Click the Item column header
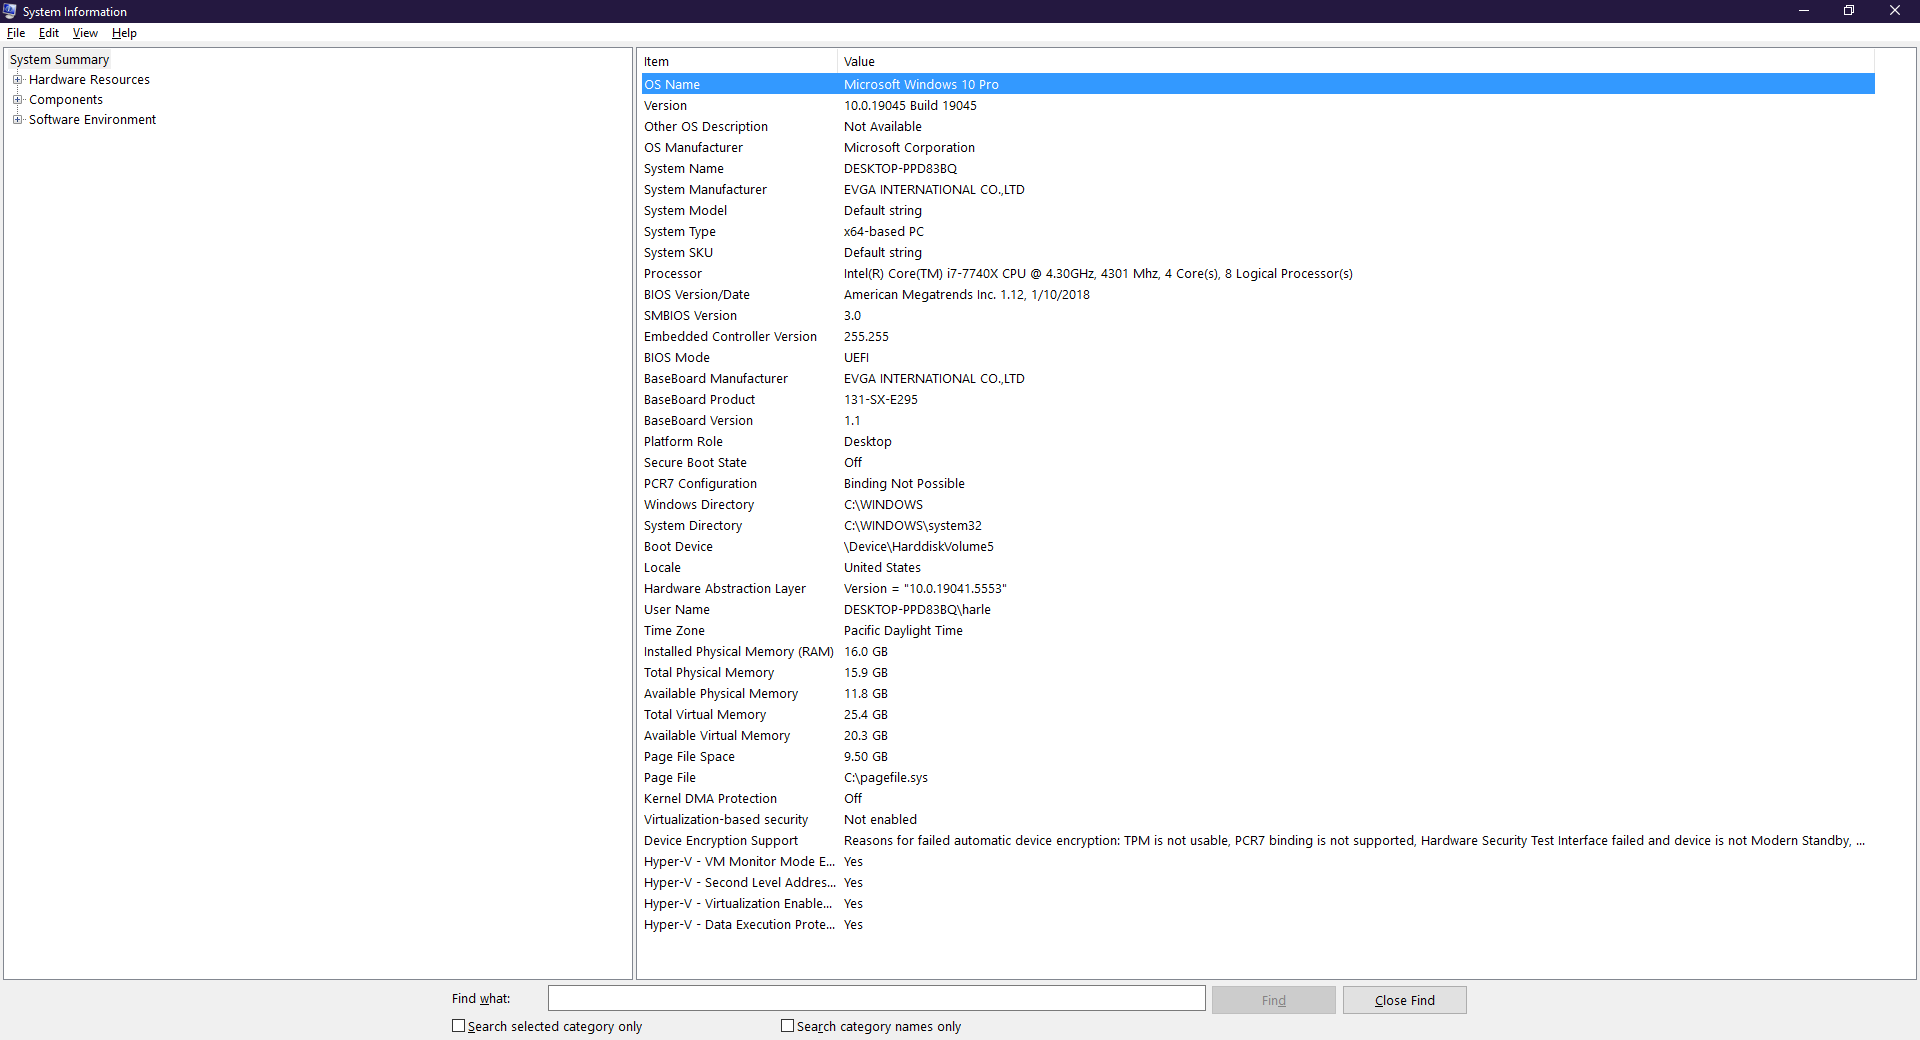Image resolution: width=1920 pixels, height=1040 pixels. (738, 62)
